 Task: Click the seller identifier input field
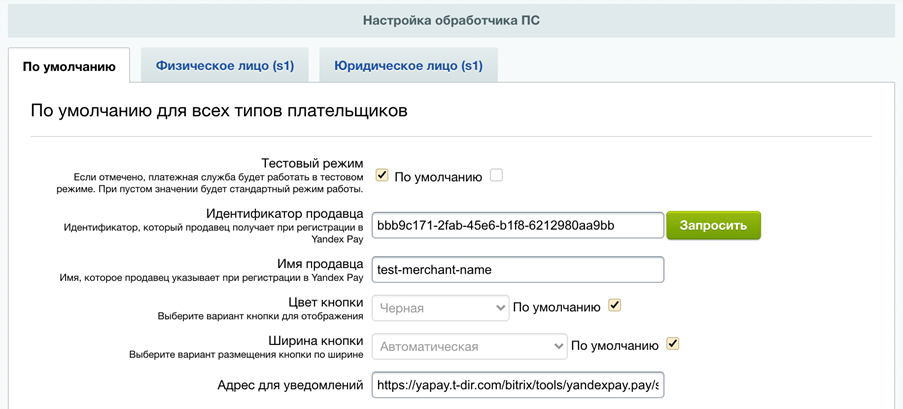(517, 225)
